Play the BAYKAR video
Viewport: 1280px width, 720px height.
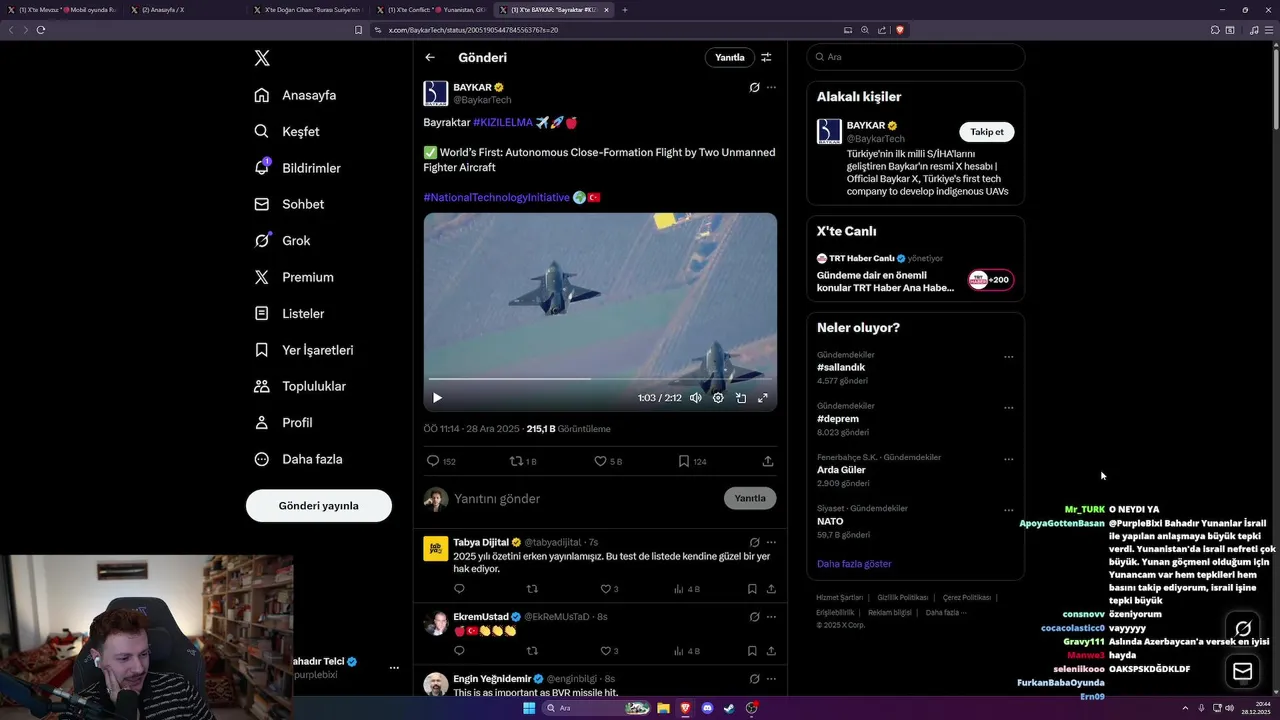point(437,397)
